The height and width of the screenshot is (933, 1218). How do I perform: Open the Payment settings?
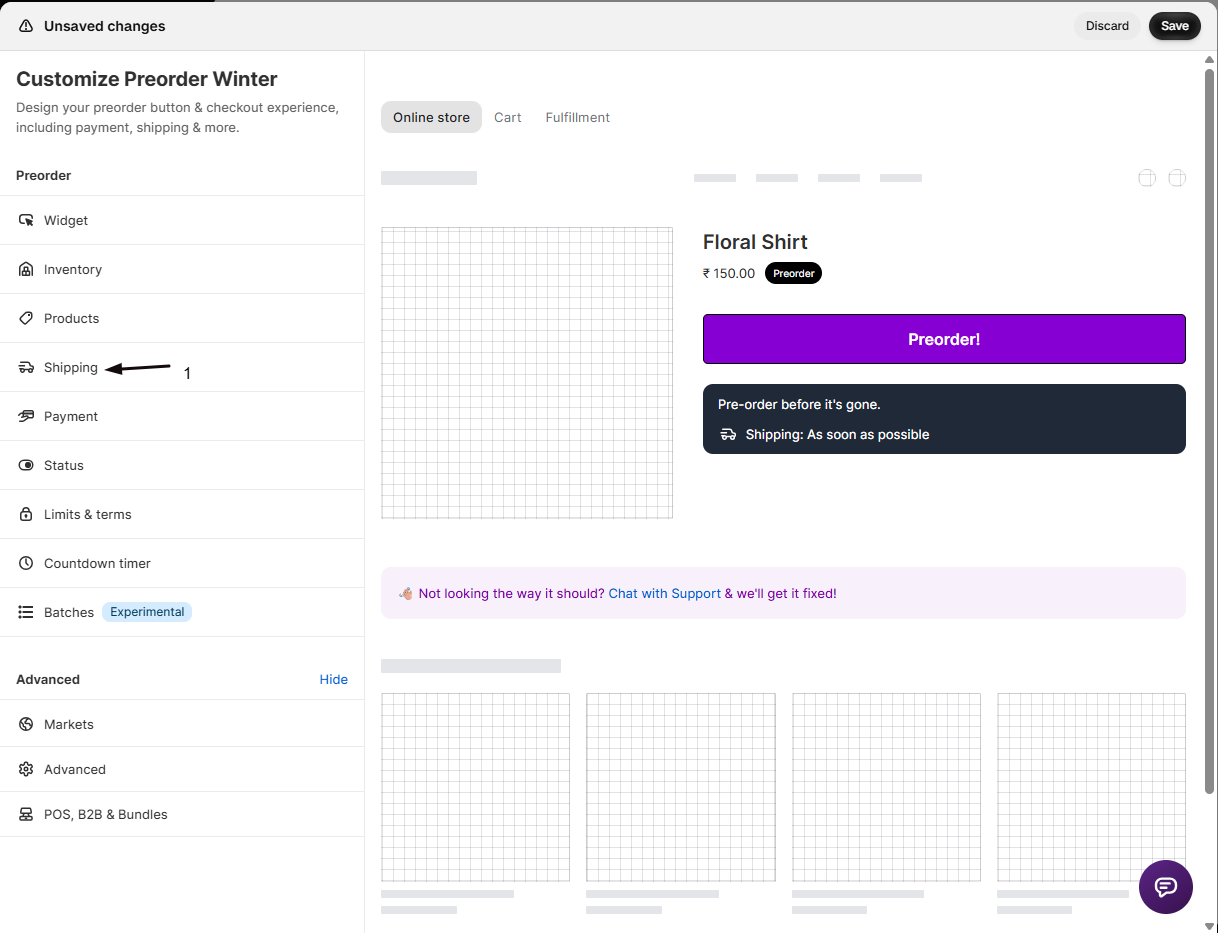[x=182, y=416]
